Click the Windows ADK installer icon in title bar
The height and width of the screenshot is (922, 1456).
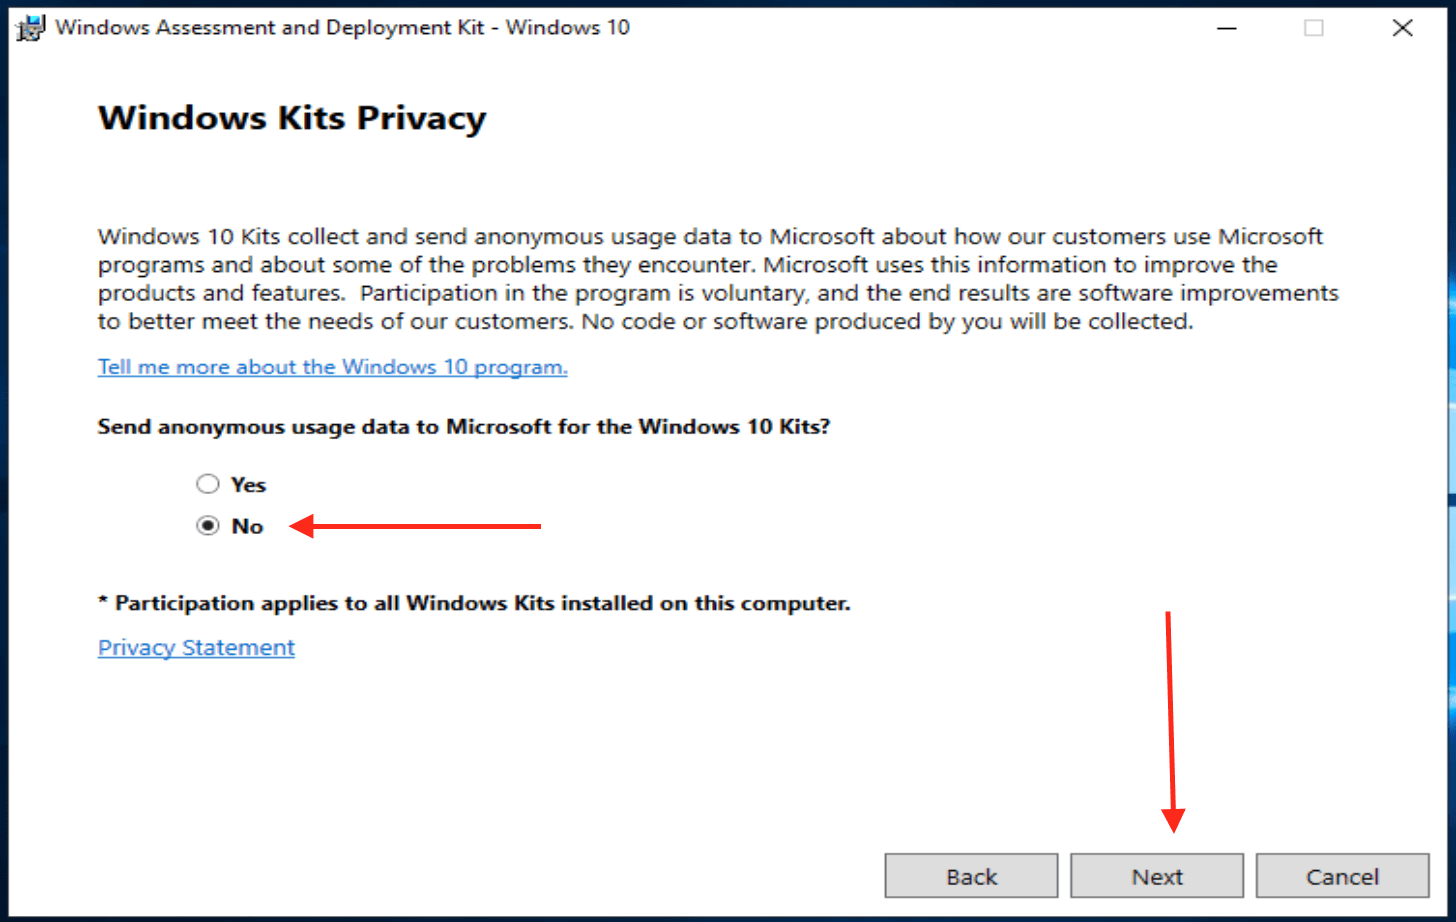[33, 28]
